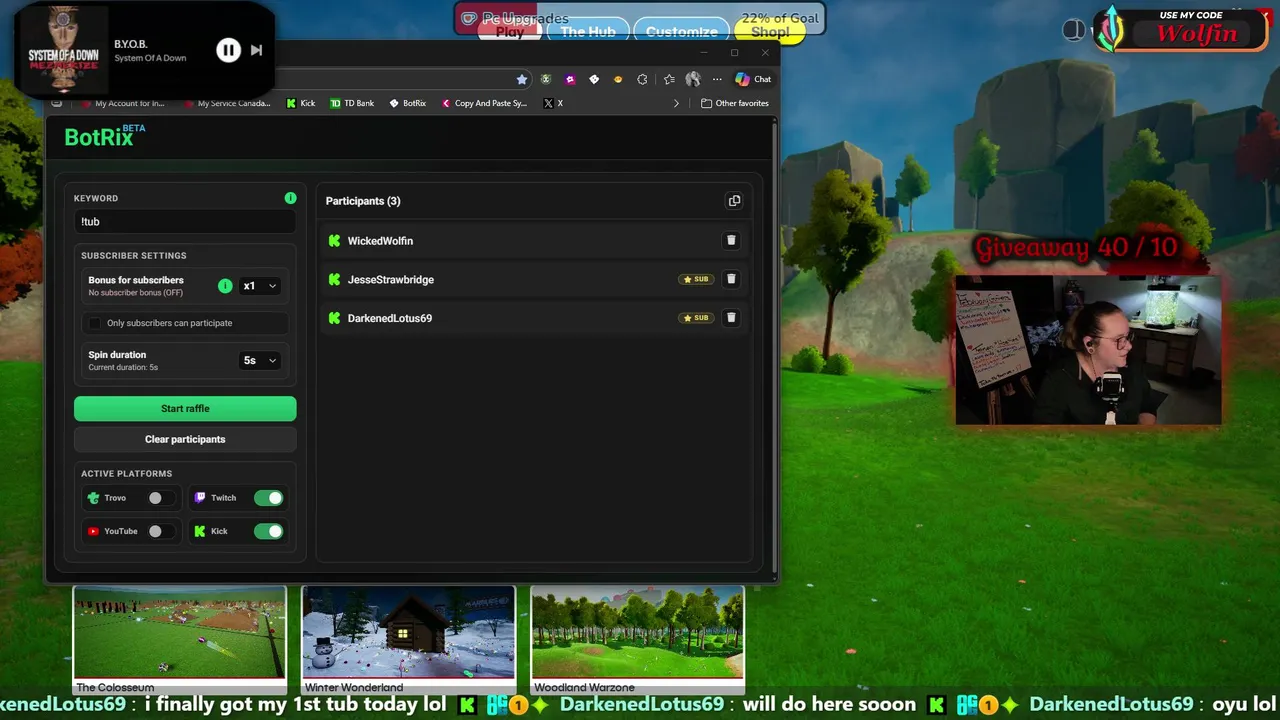
Task: Enable the YouTube platform toggle
Action: [161, 531]
